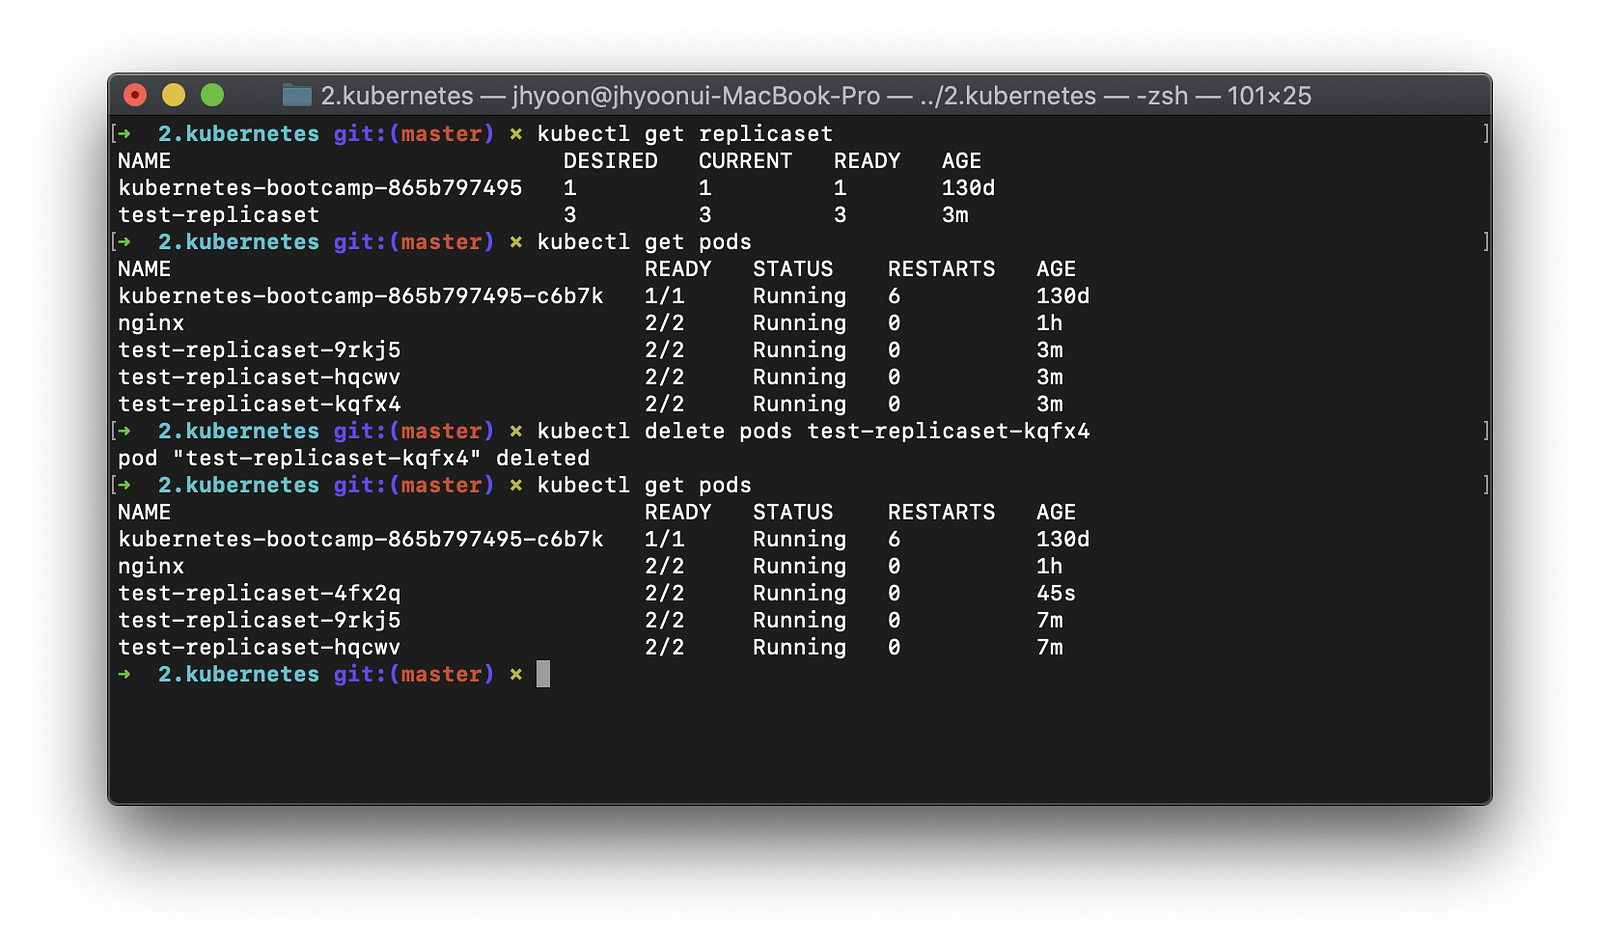1600x948 pixels.
Task: Click the terminal cursor block at the last prompt
Action: 543,674
